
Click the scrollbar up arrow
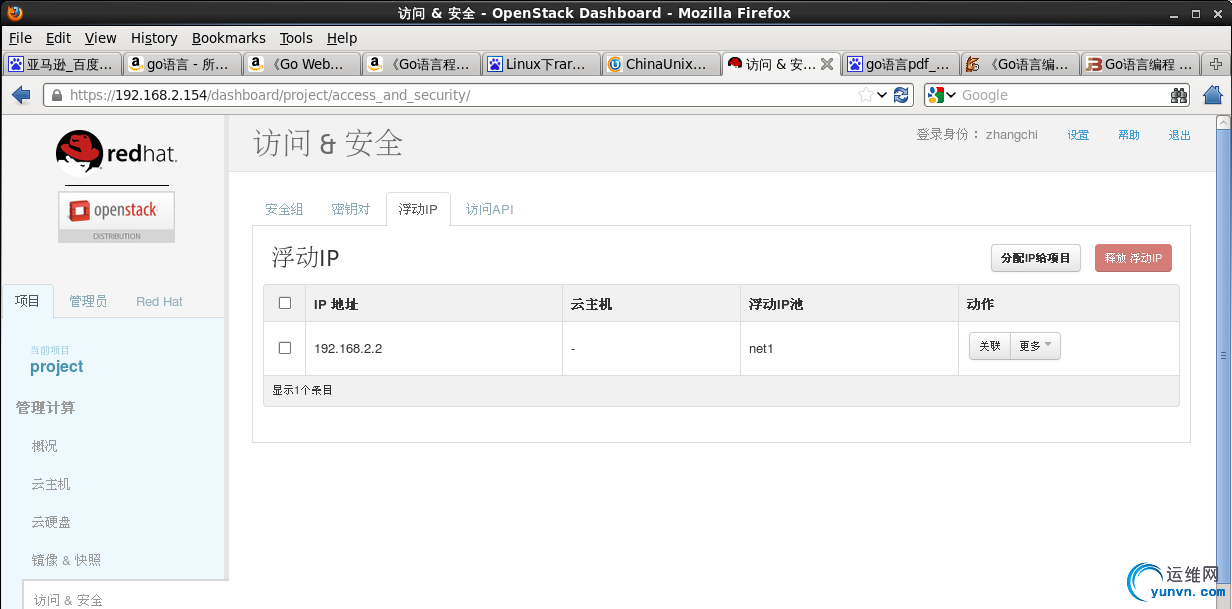[x=1223, y=121]
